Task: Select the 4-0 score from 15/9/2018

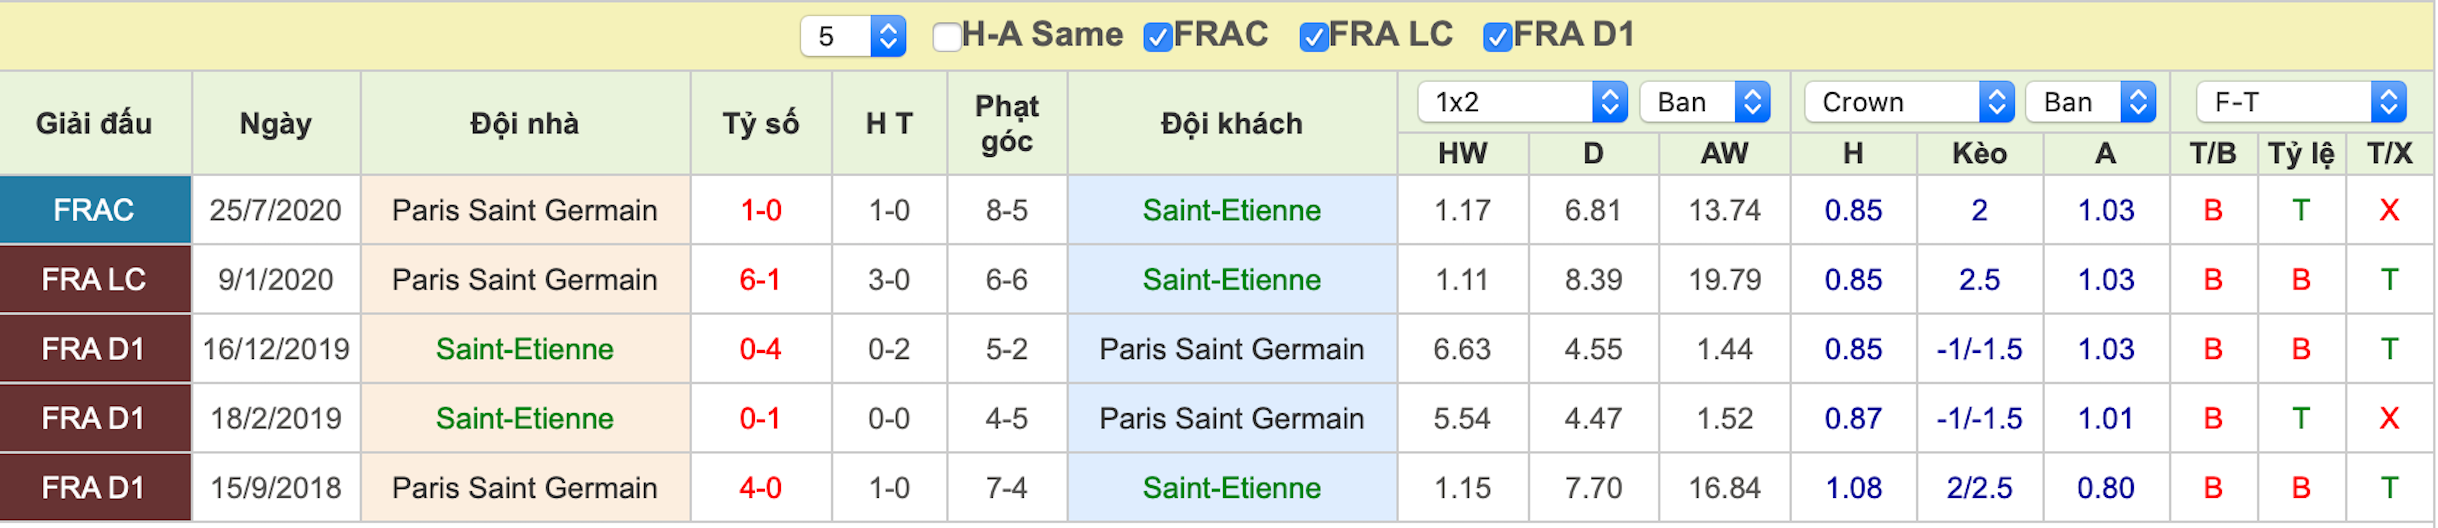Action: (x=760, y=488)
